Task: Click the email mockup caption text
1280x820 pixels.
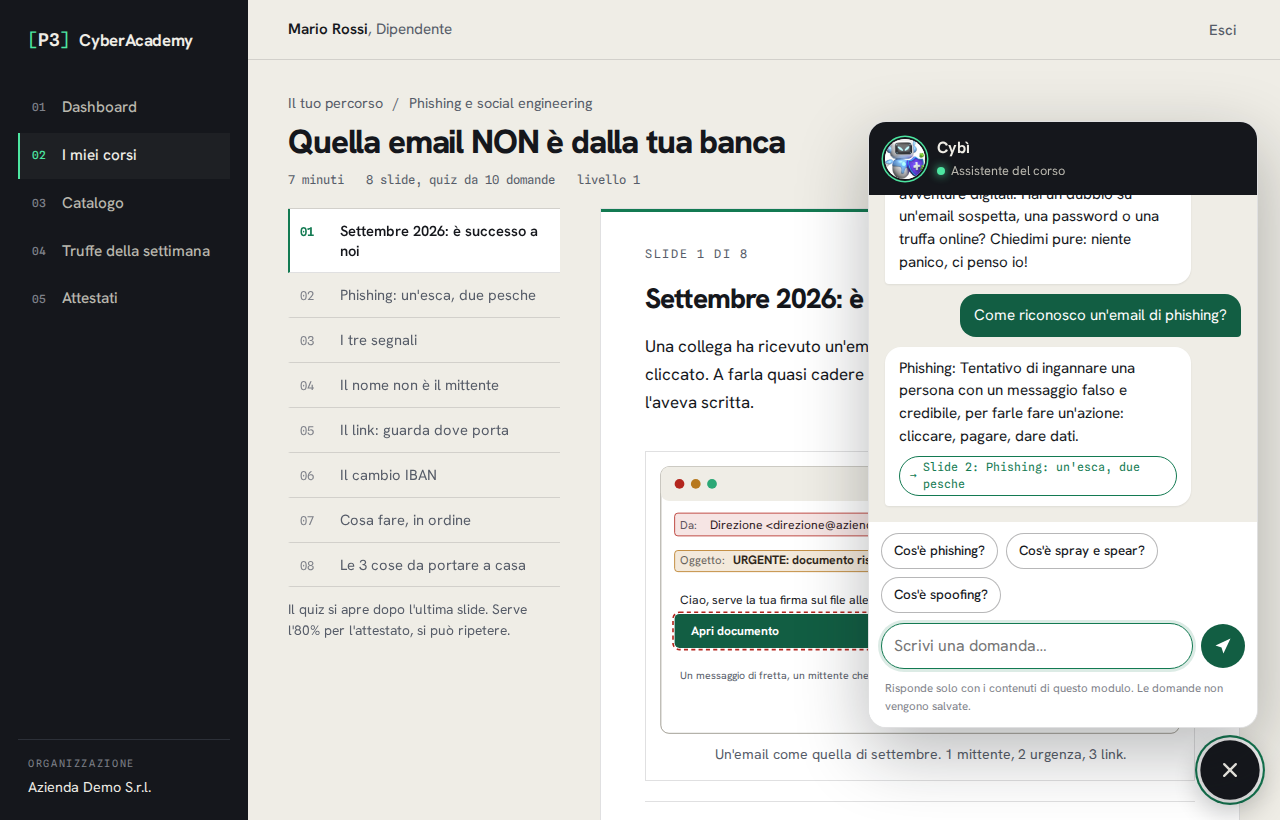Action: click(x=920, y=754)
